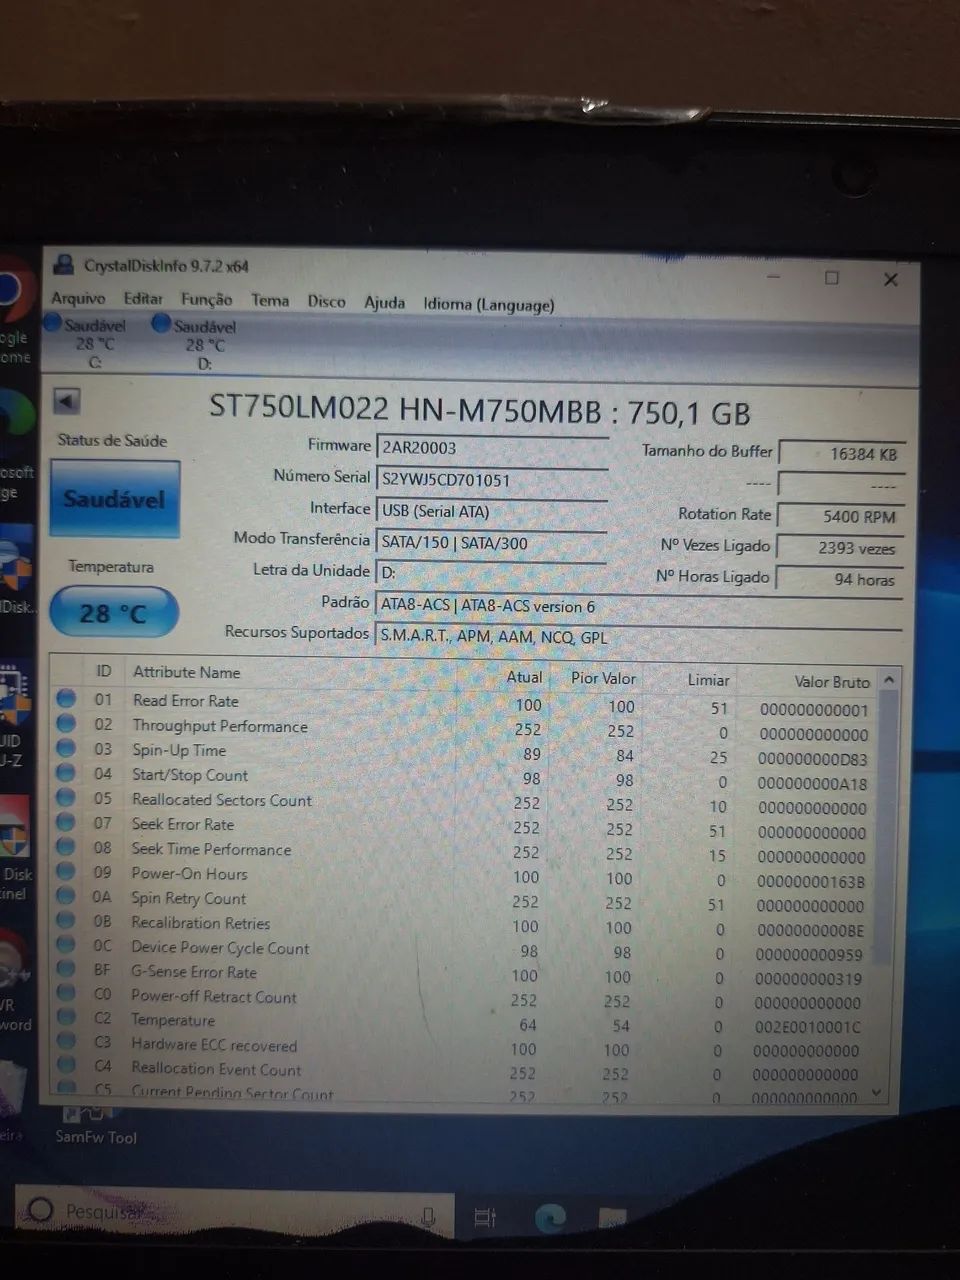Click the Windows search box Pesquisar
This screenshot has width=960, height=1280.
(233, 1212)
